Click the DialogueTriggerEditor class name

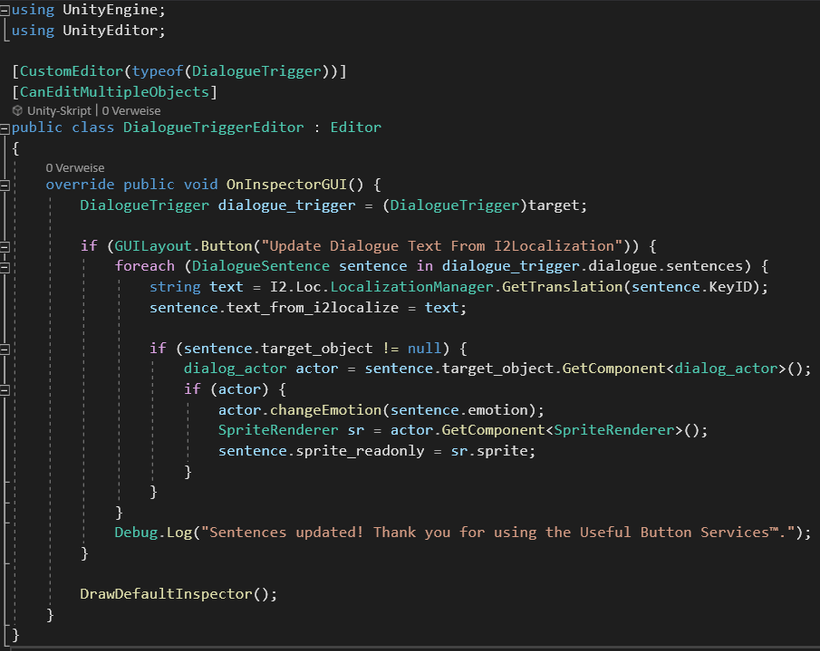tap(213, 128)
